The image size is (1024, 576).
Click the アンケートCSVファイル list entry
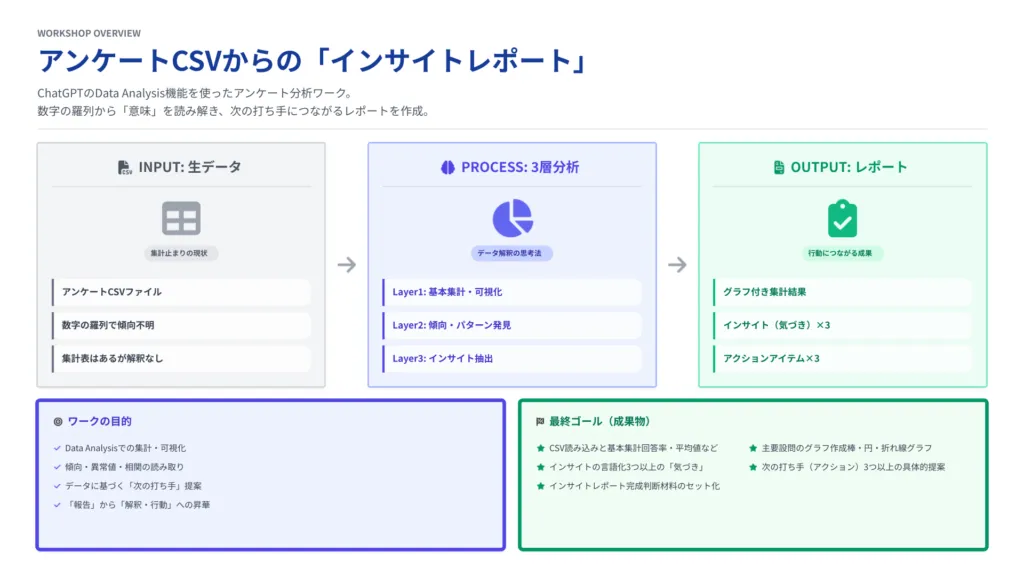click(x=181, y=291)
